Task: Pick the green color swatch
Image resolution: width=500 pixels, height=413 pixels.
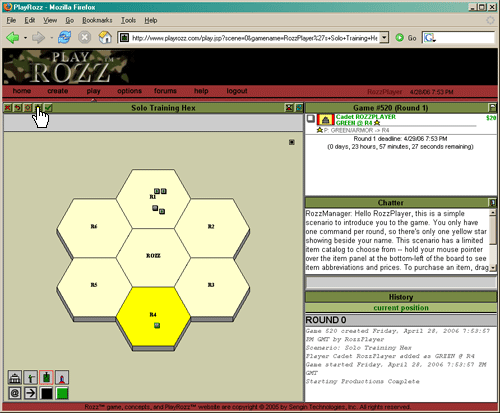Action: [62, 393]
